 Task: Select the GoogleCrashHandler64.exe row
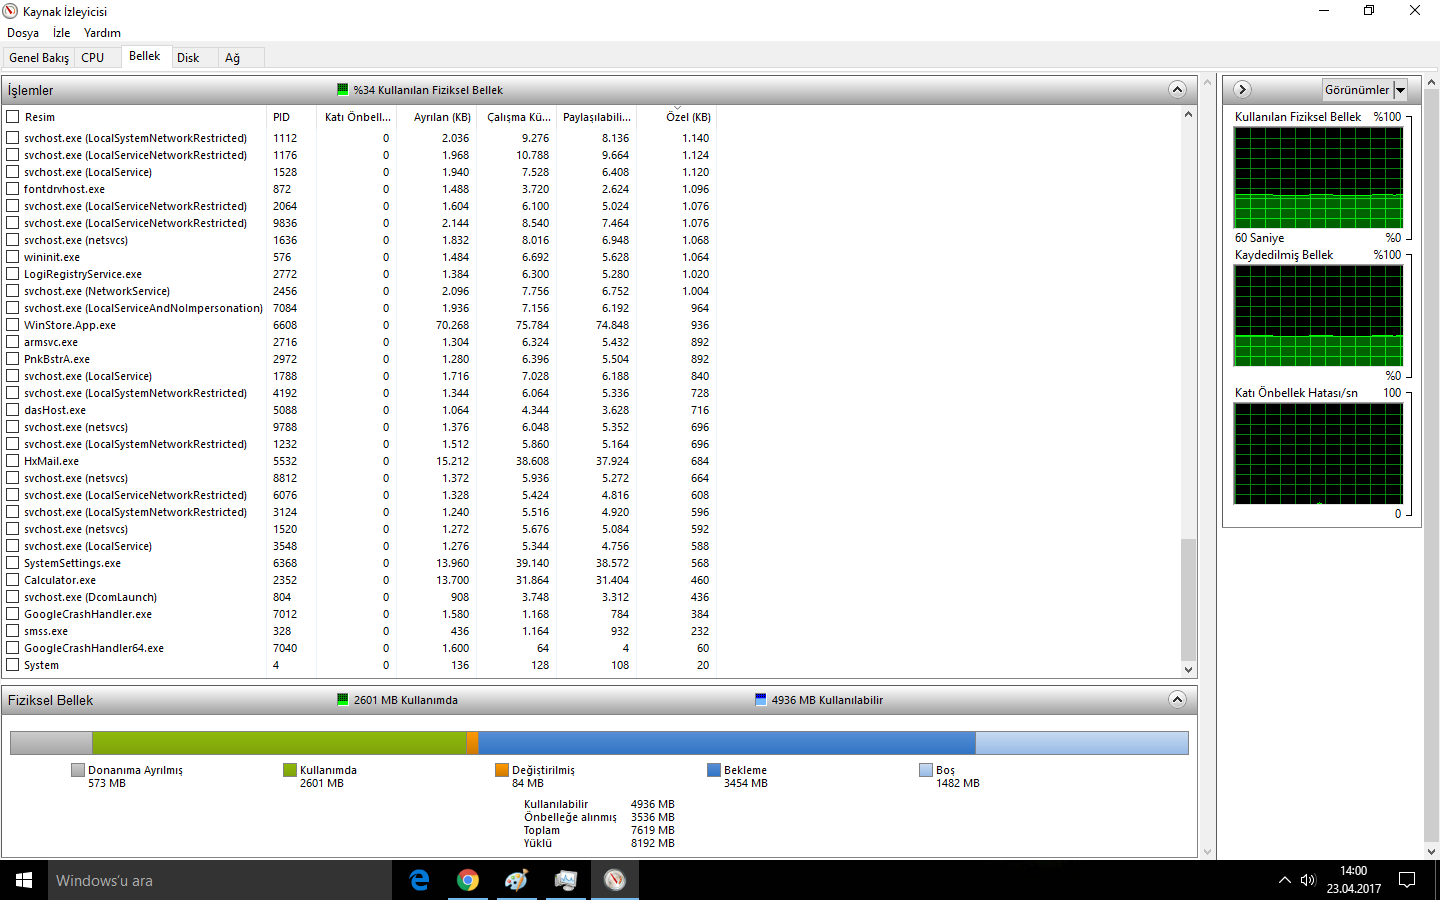pos(360,647)
